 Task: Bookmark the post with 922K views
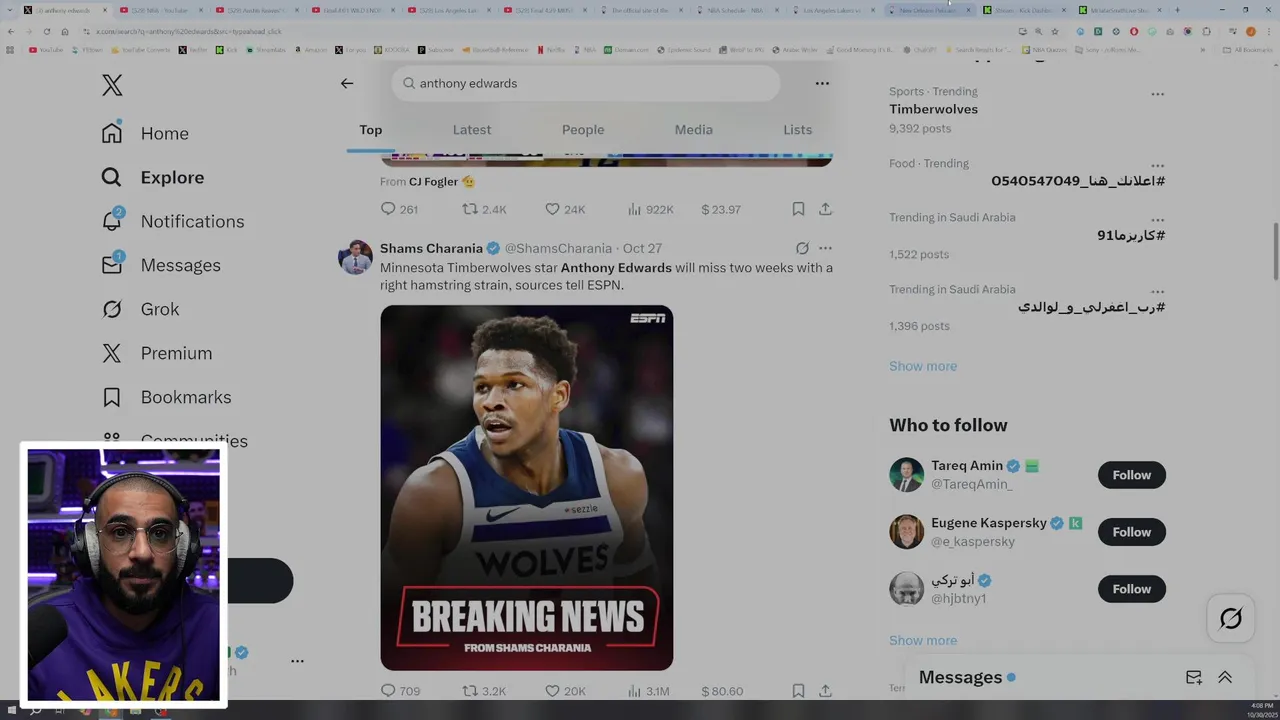[x=798, y=209]
